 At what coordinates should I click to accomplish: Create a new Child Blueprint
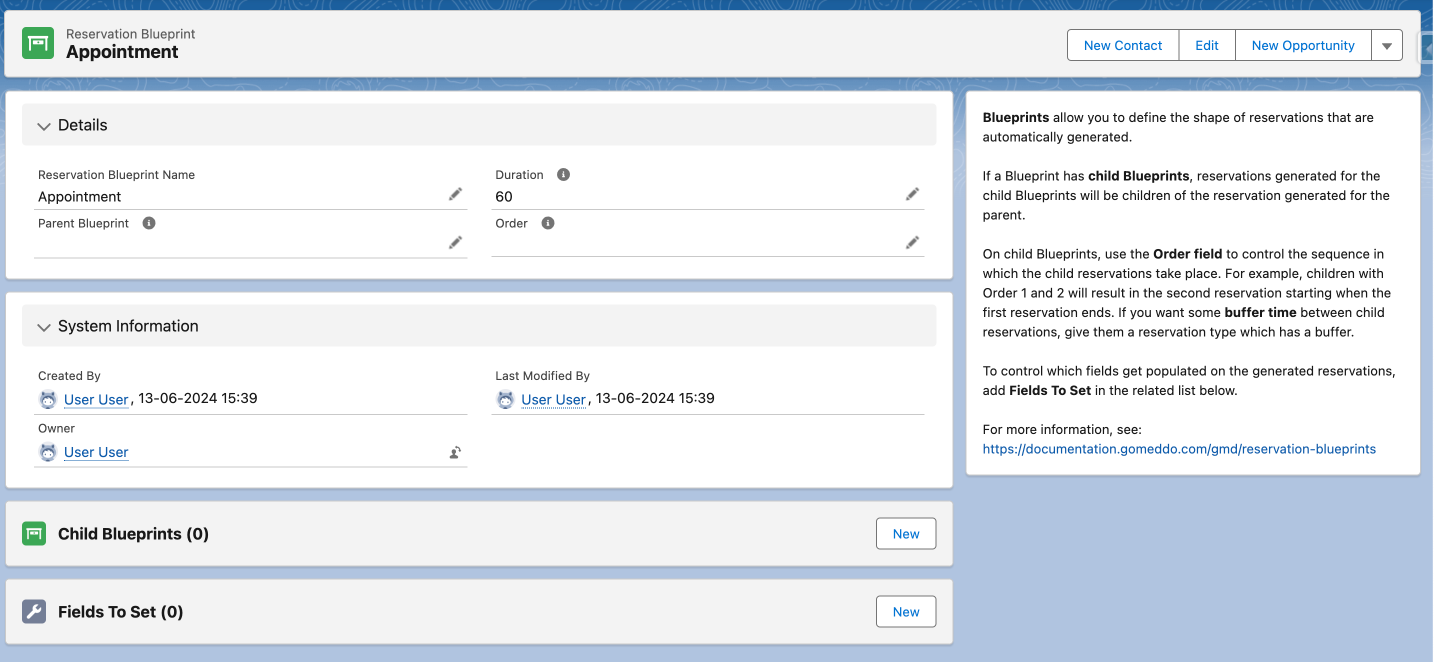[905, 534]
